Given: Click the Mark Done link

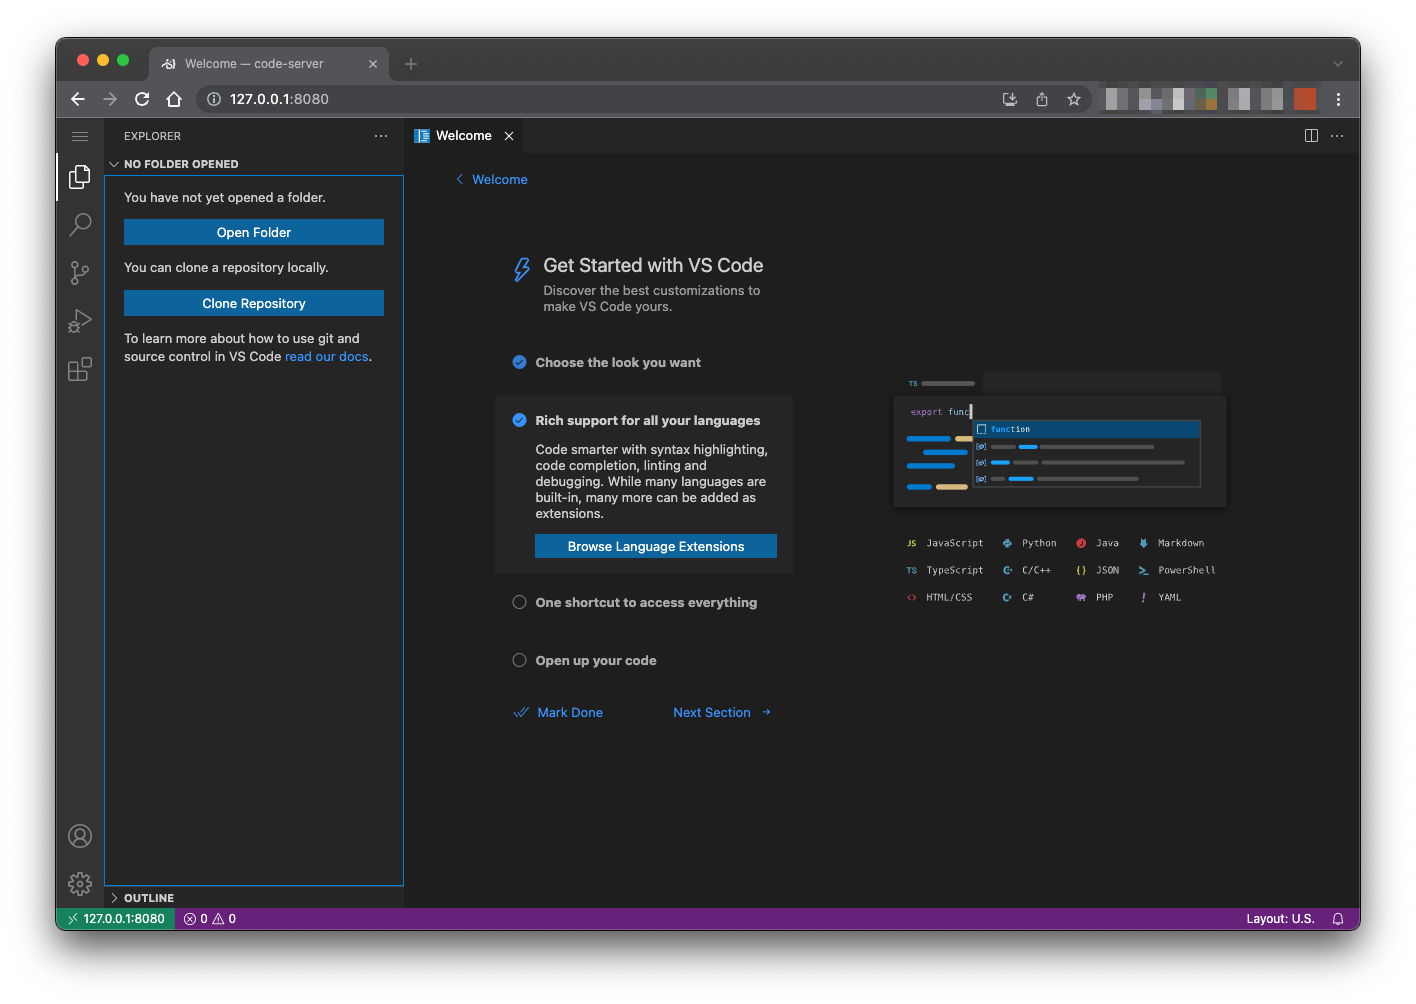Looking at the screenshot, I should (x=558, y=713).
